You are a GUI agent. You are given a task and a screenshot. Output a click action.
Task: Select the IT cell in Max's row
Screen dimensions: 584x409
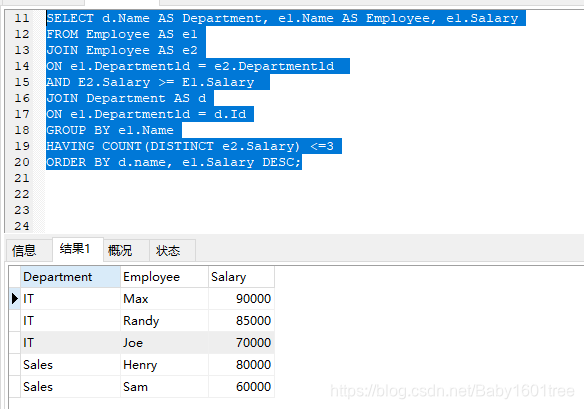pyautogui.click(x=70, y=299)
